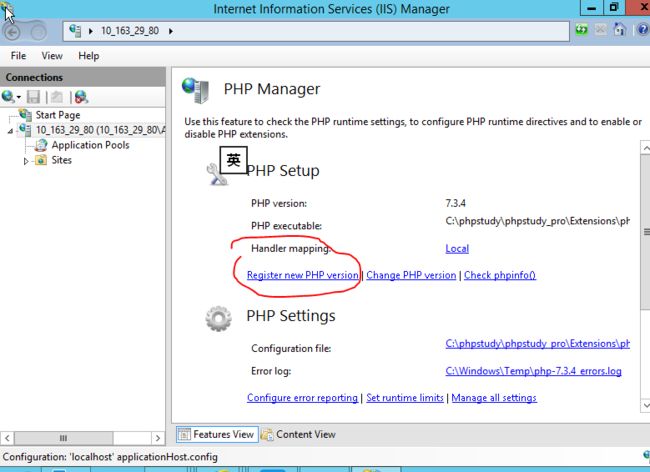This screenshot has height=472, width=650.
Task: Click the server icon in address bar
Action: pos(75,31)
